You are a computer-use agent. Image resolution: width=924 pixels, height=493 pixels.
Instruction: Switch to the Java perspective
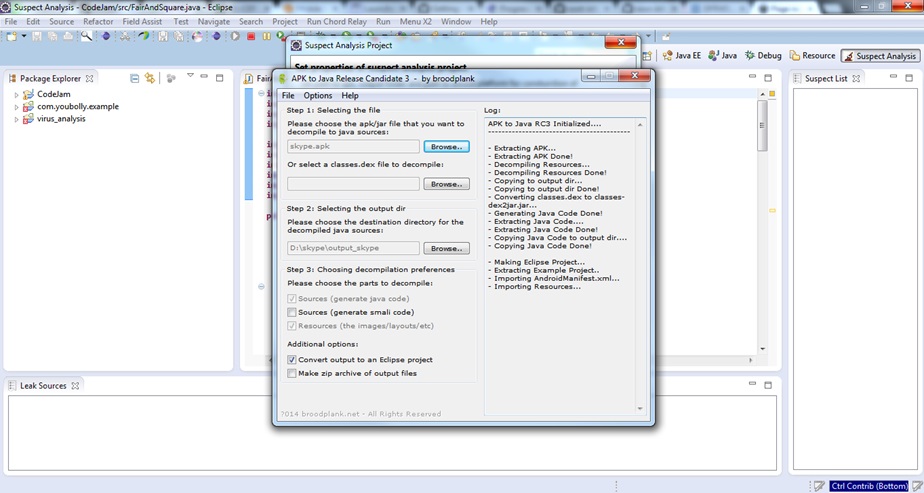click(x=722, y=55)
